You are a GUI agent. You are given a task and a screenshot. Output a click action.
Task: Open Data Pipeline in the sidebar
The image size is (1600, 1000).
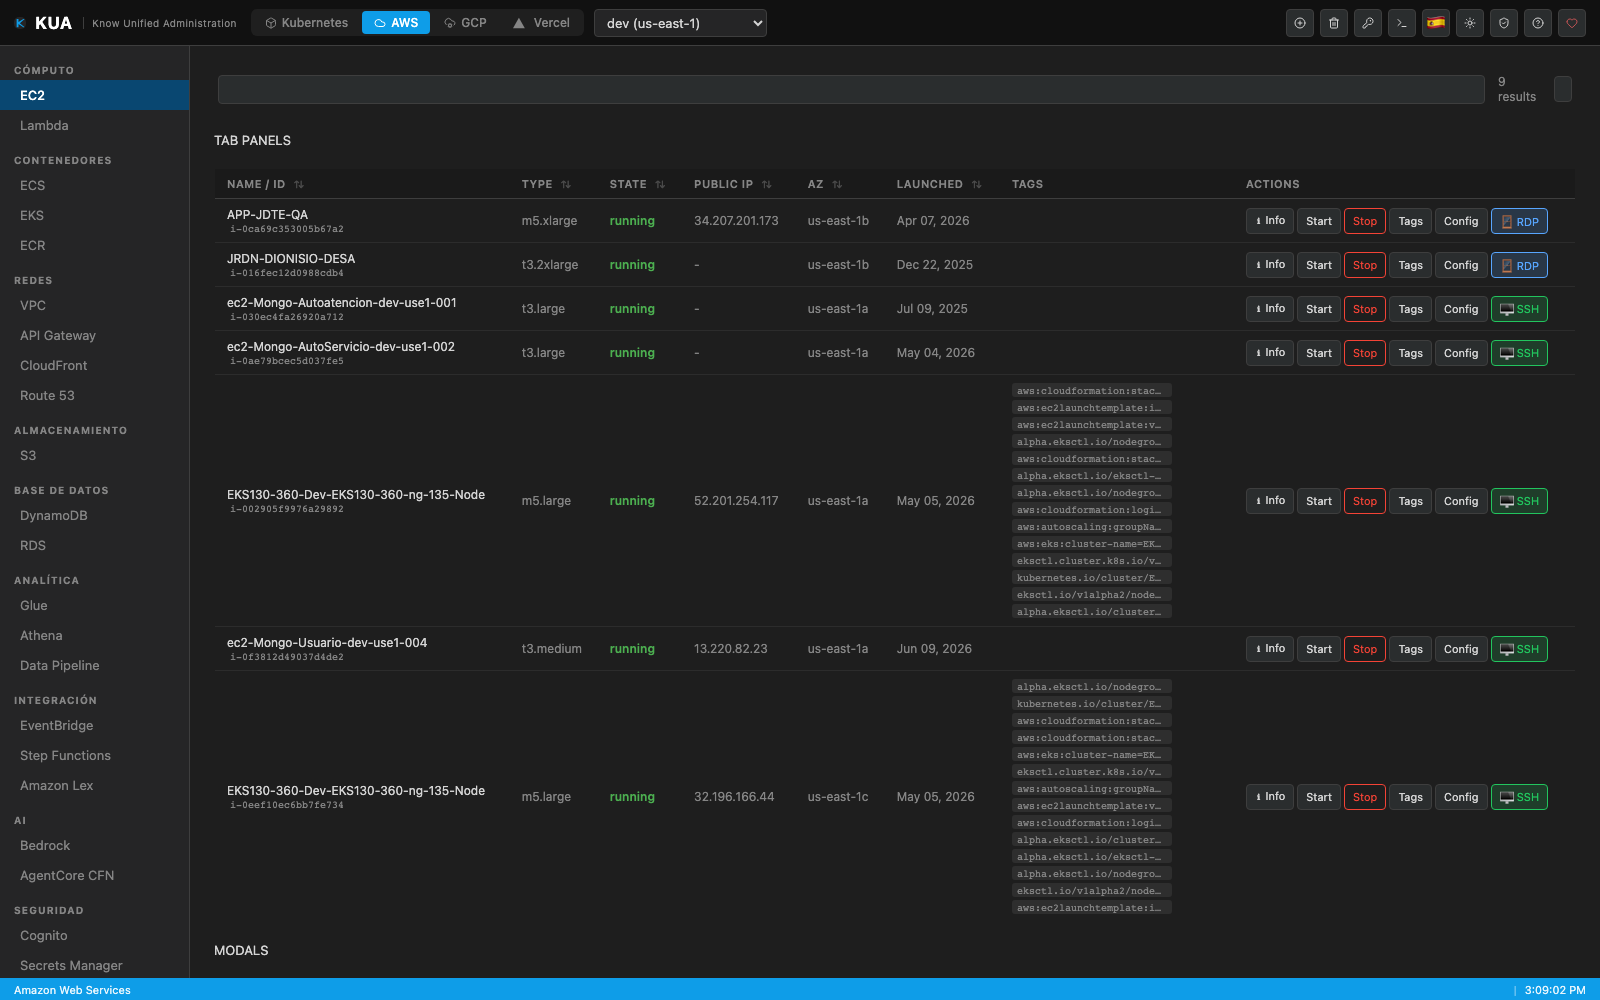(x=94, y=665)
